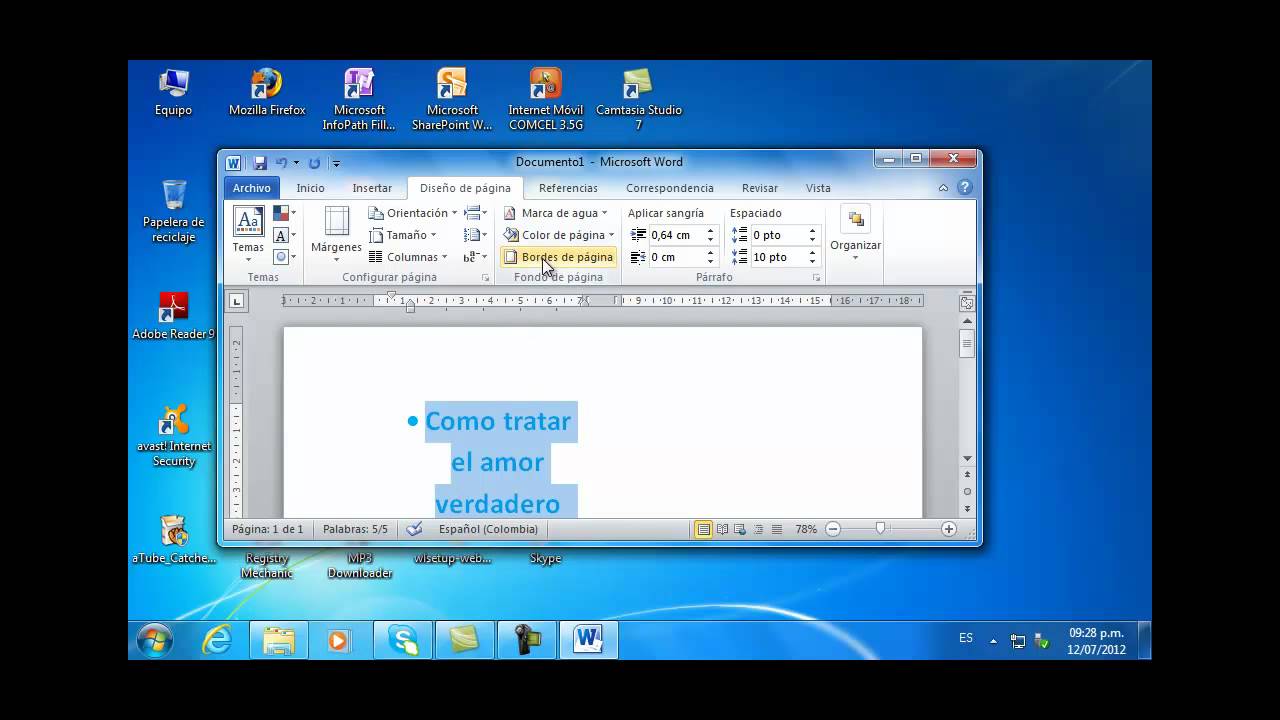Click zoom in plus button
Screen dimensions: 1280x720
(949, 529)
